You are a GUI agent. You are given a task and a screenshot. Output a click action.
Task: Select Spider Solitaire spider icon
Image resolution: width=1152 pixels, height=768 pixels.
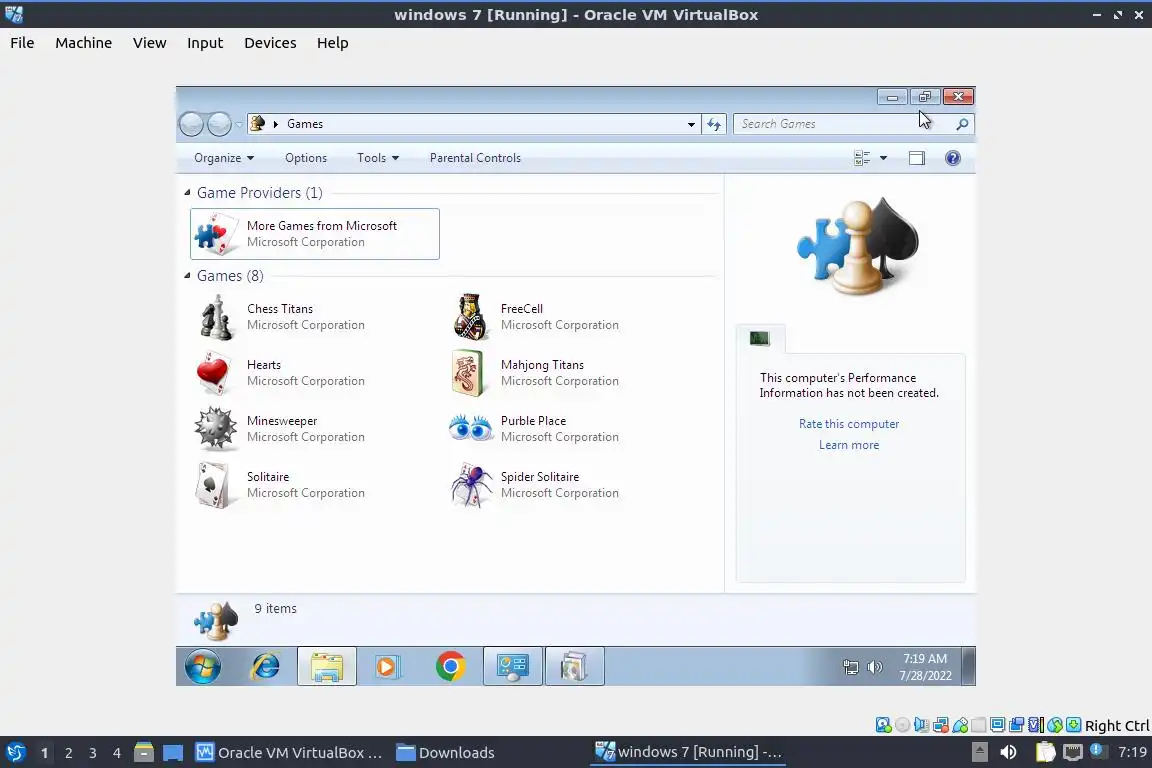click(471, 485)
